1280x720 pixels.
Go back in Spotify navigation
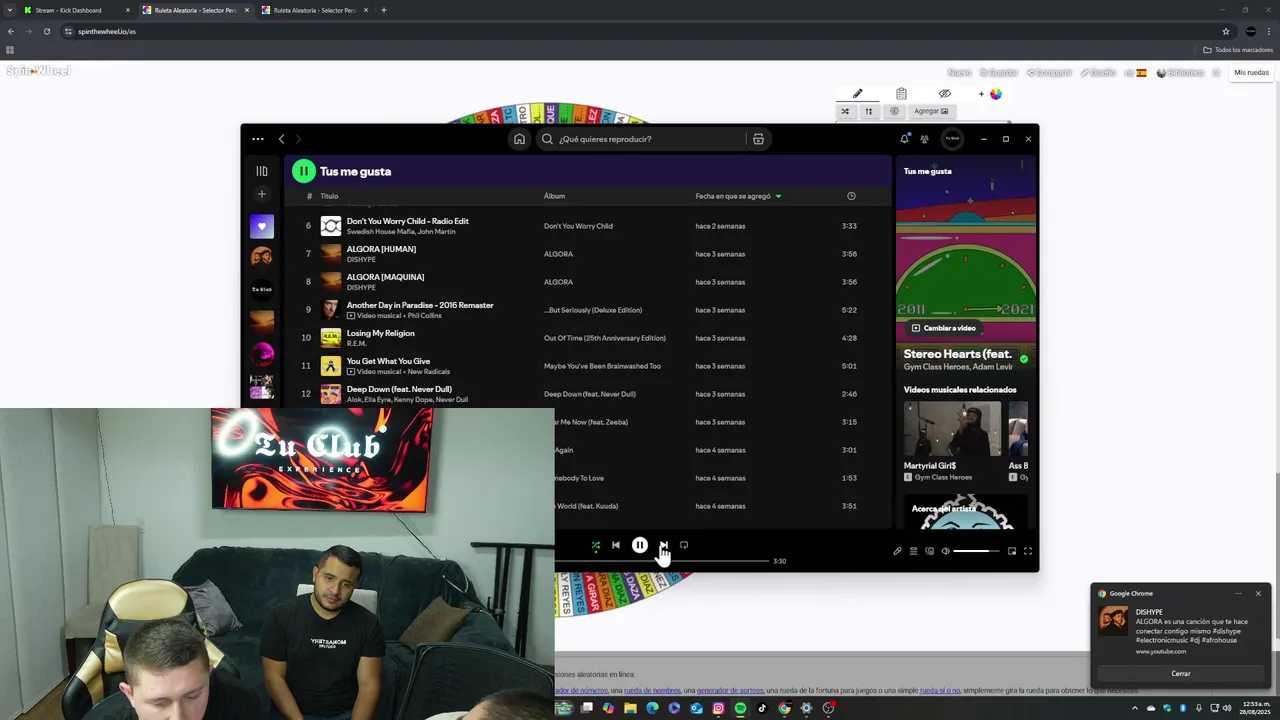(282, 139)
